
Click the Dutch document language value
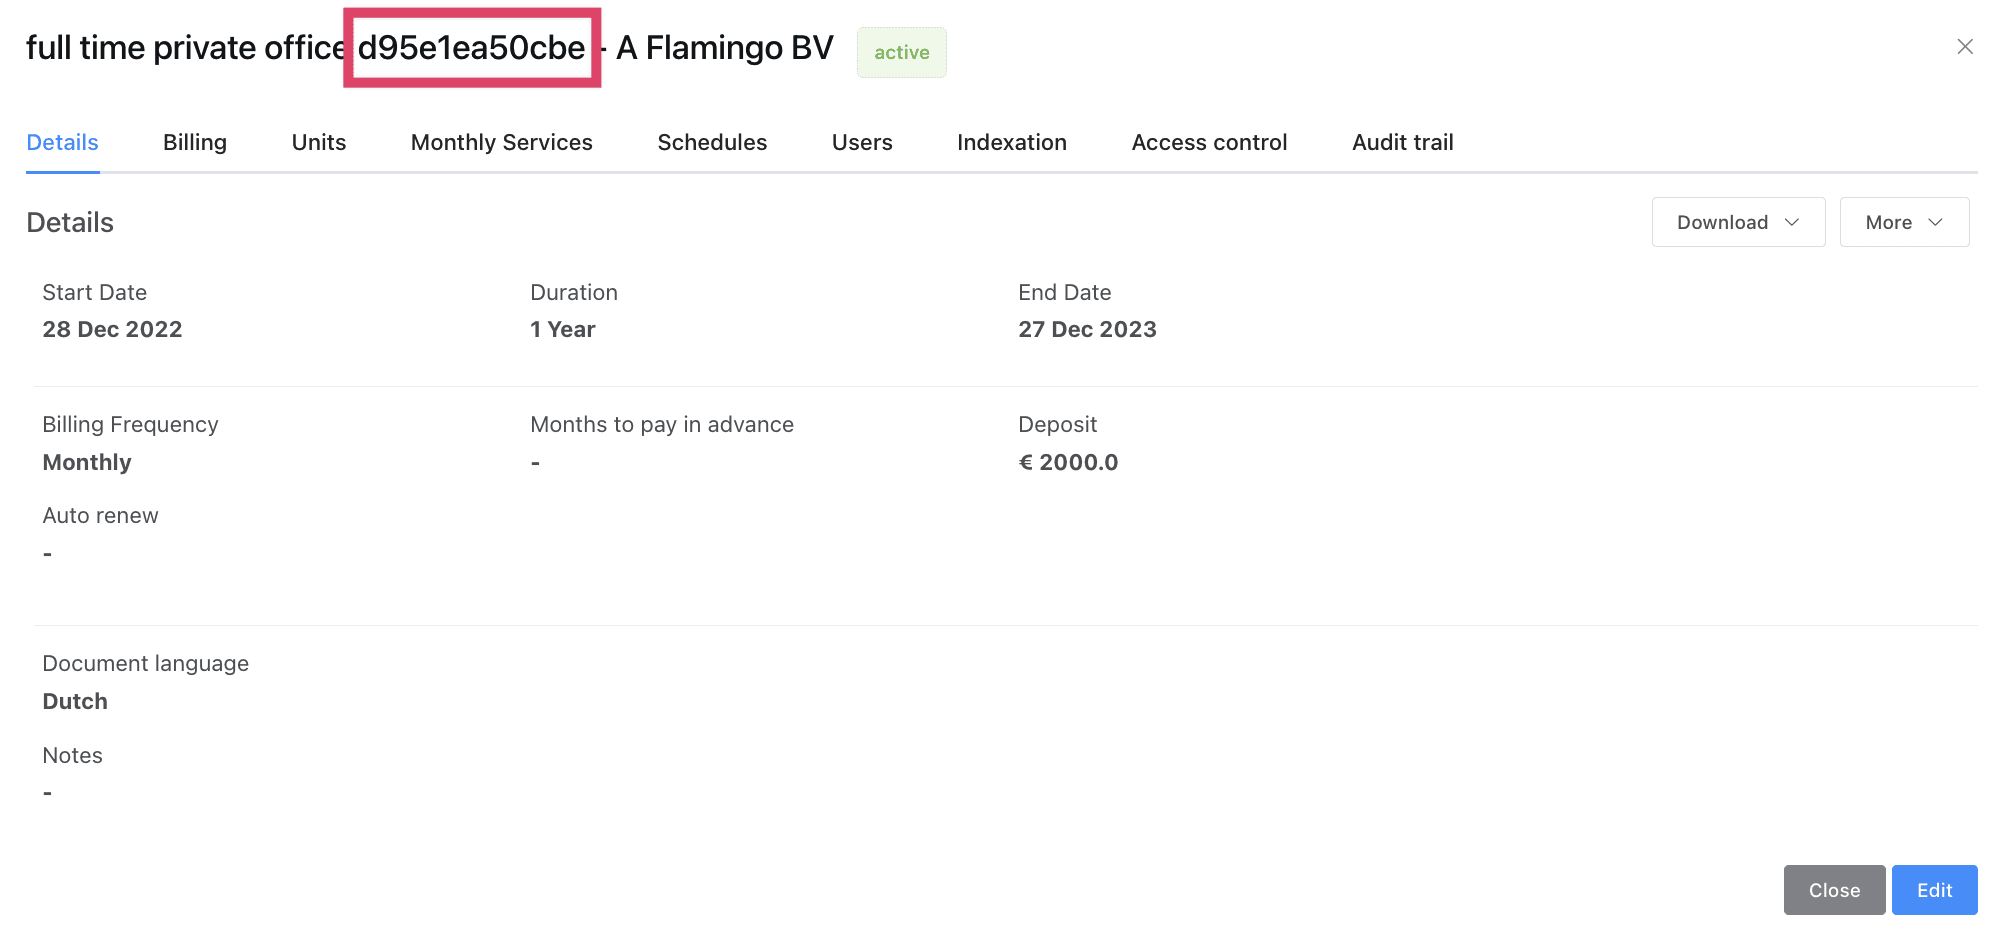tap(75, 701)
